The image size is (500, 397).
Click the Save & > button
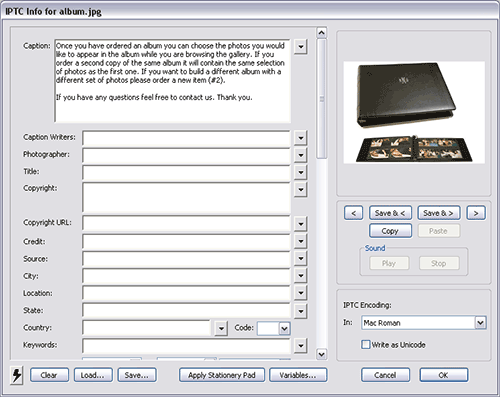tap(439, 213)
